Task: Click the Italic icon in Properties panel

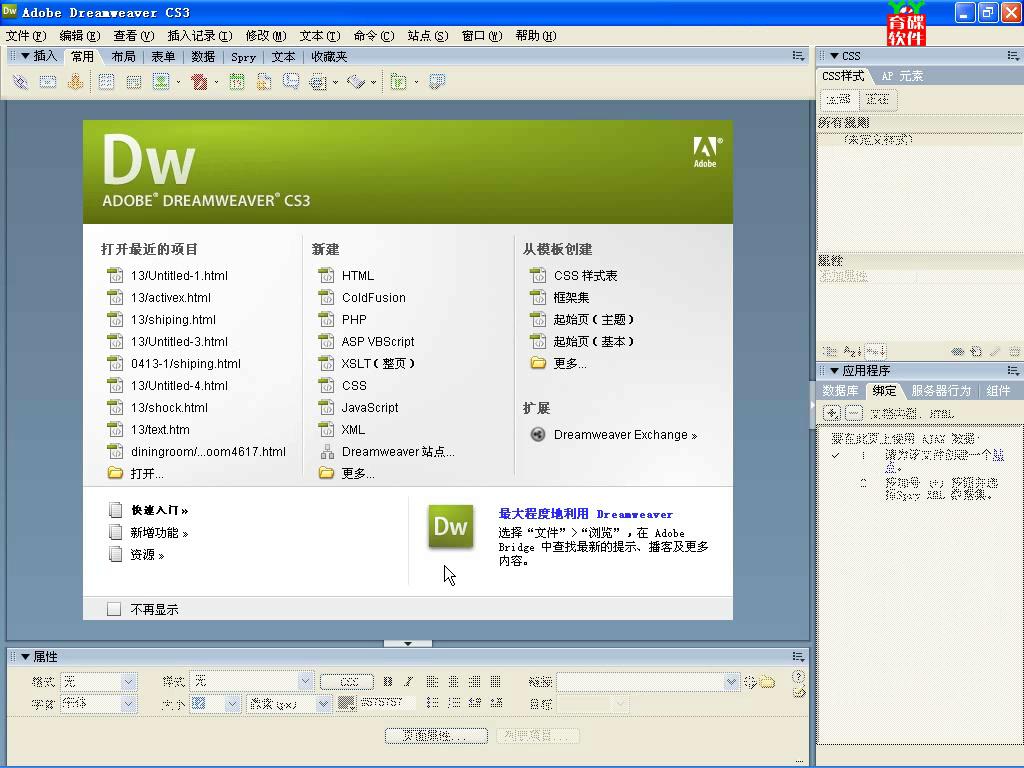Action: (x=408, y=682)
